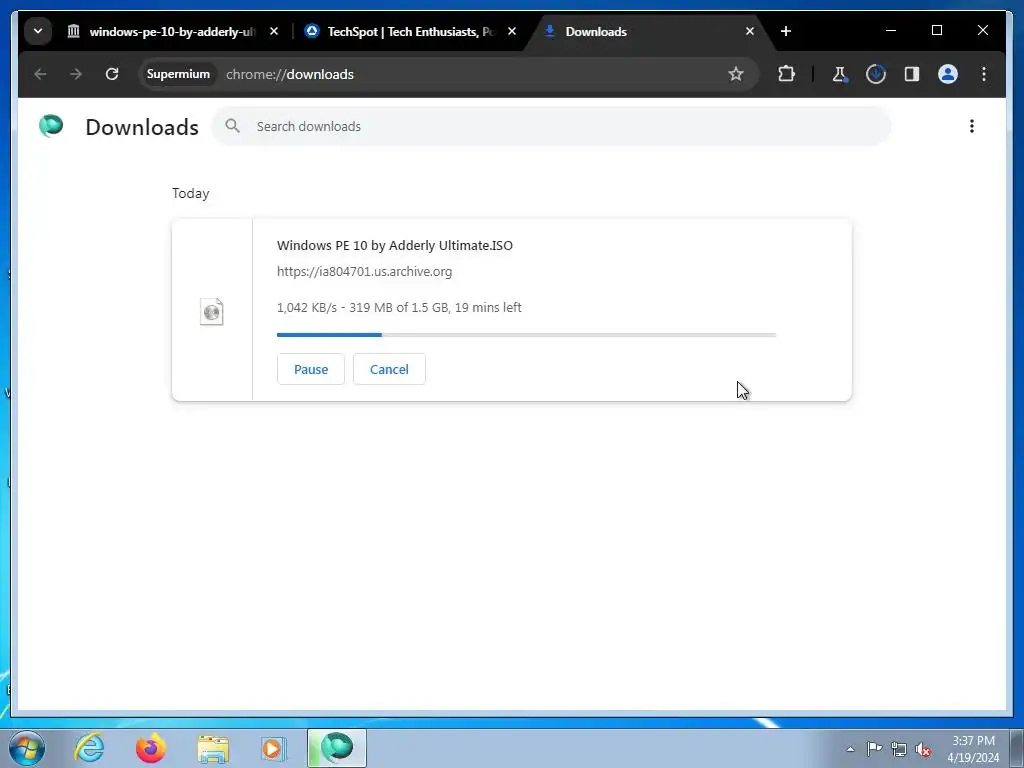The height and width of the screenshot is (768, 1024).
Task: Bookmark this page with the star icon
Action: [x=736, y=74]
